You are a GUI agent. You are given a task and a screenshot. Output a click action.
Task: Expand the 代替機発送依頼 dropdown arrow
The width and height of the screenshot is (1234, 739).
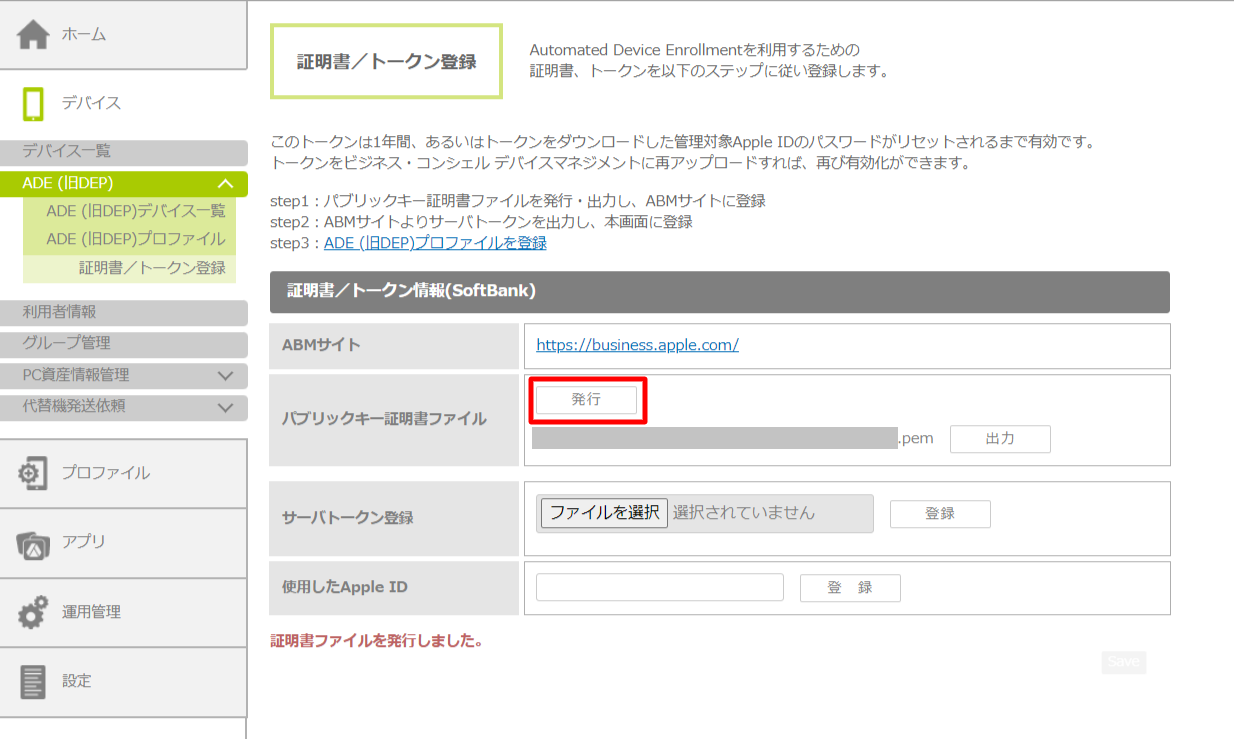tap(225, 407)
